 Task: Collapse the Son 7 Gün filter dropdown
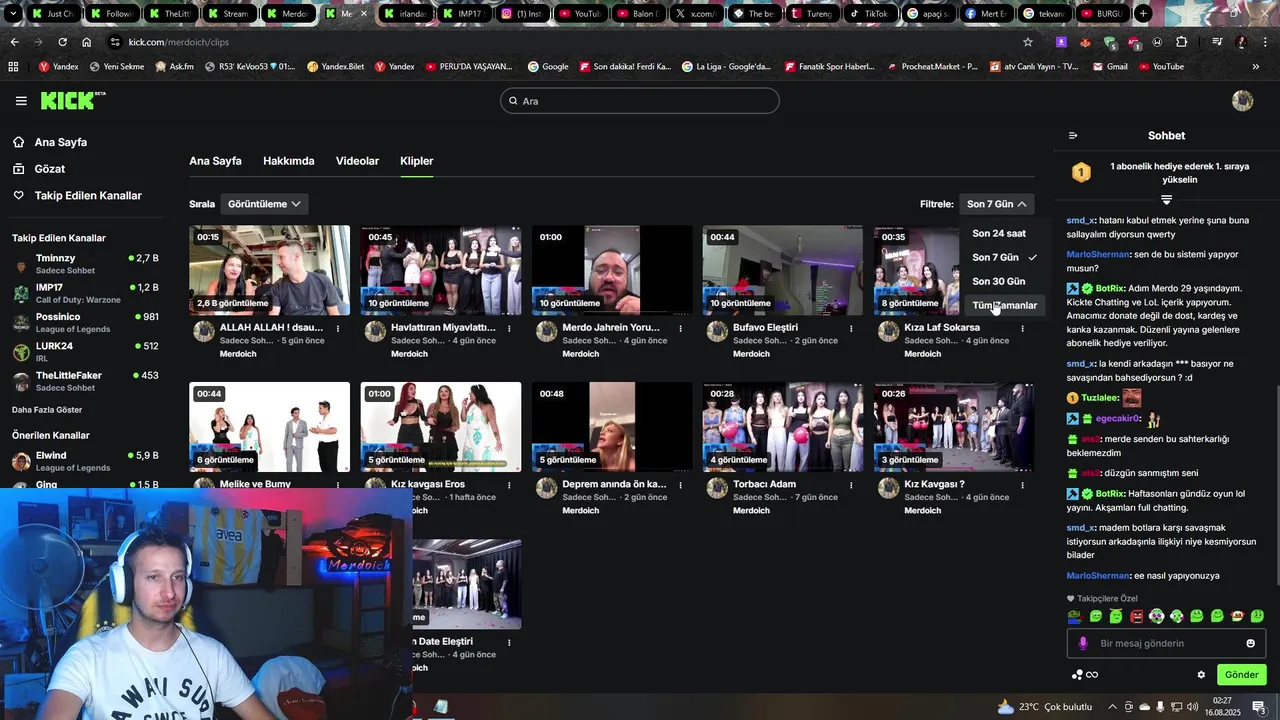pos(996,204)
